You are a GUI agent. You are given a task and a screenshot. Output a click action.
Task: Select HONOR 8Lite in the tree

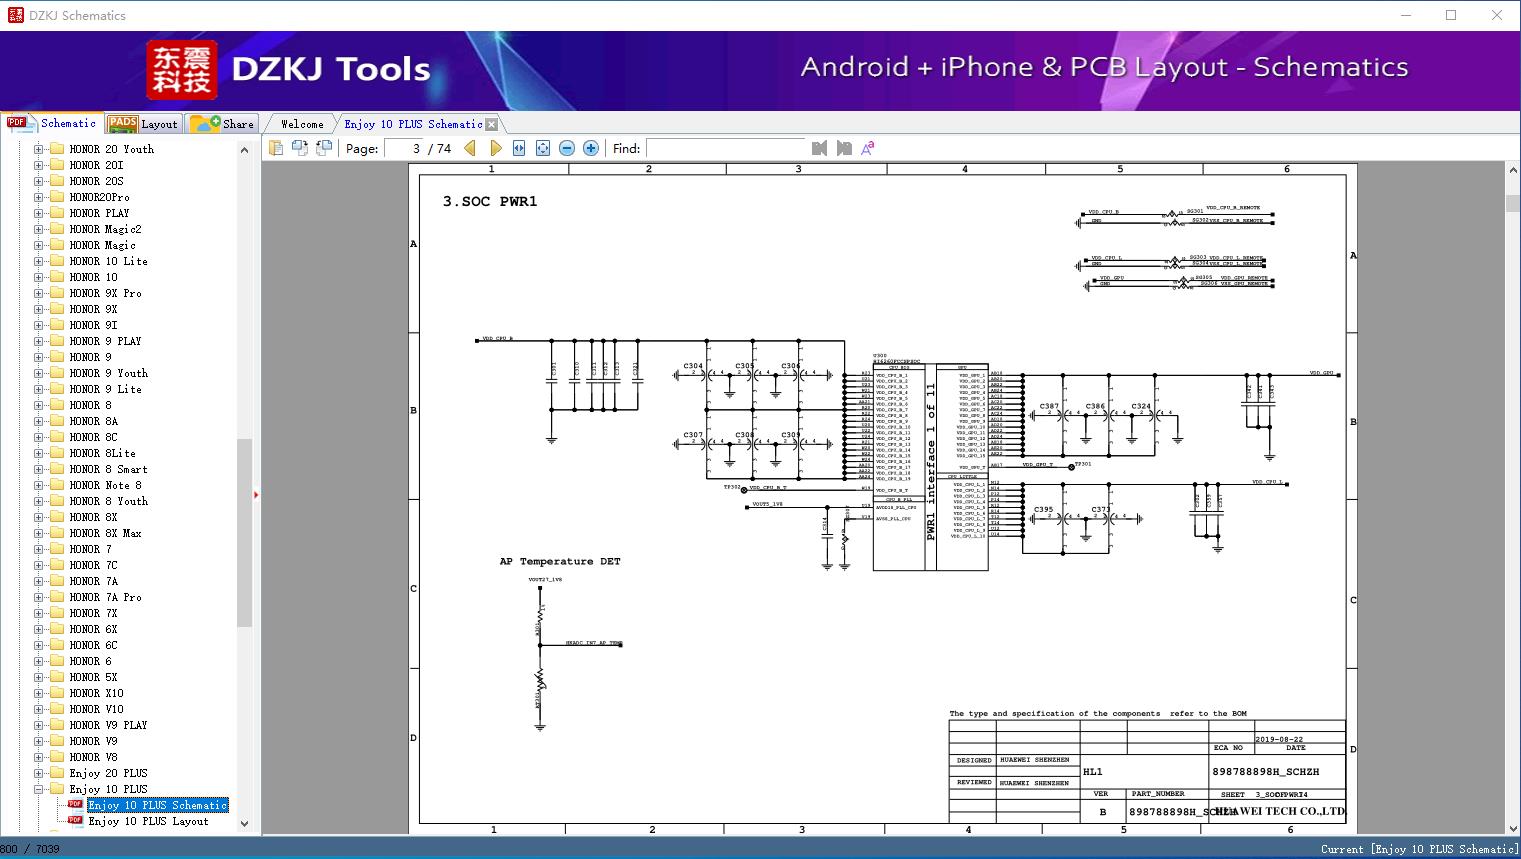(102, 453)
